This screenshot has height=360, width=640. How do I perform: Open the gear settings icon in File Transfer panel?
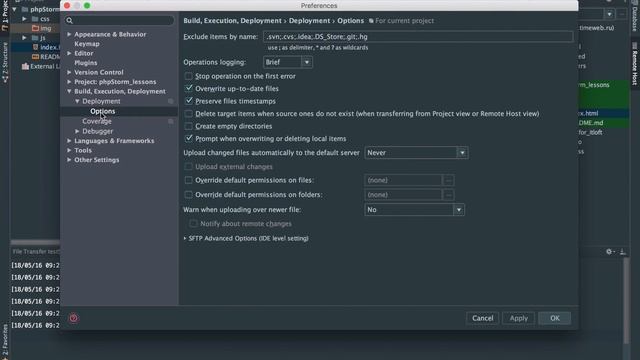point(609,252)
